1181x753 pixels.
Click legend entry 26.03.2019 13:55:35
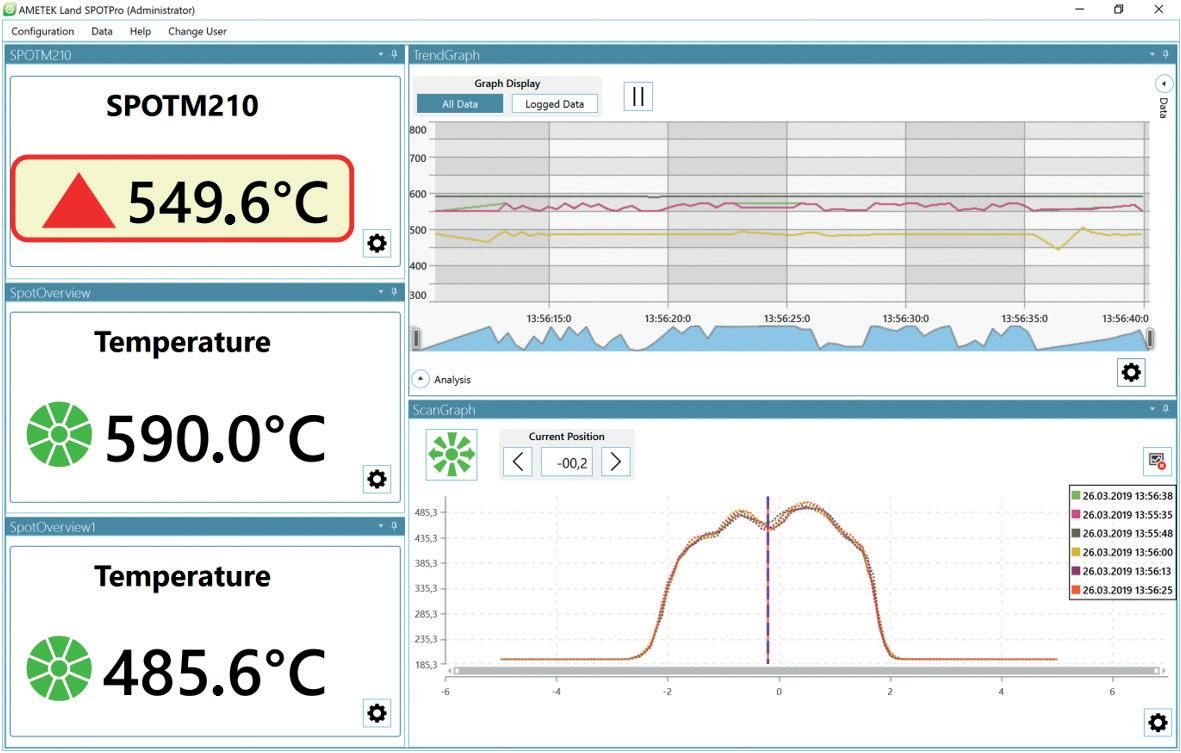tap(1121, 514)
